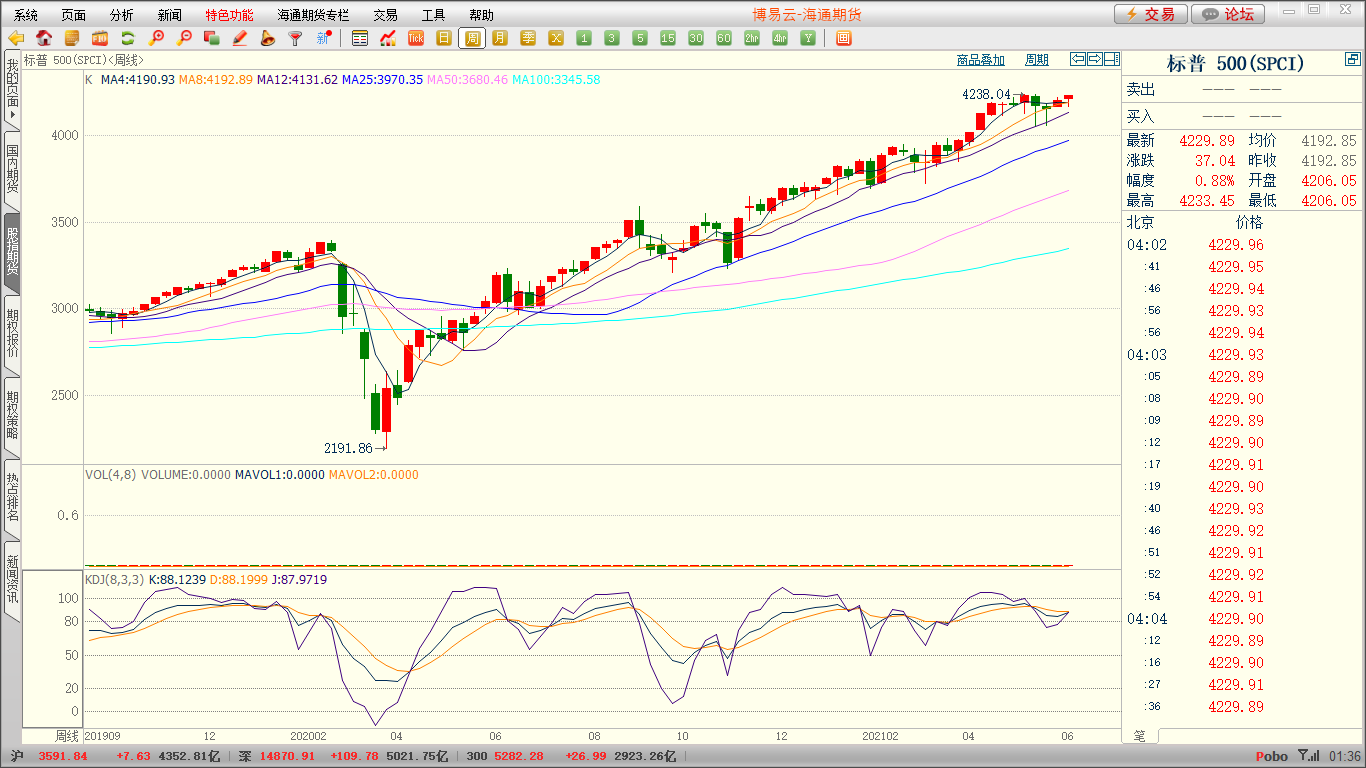Open the chart analysis icon
This screenshot has width=1366, height=768.
[x=388, y=38]
